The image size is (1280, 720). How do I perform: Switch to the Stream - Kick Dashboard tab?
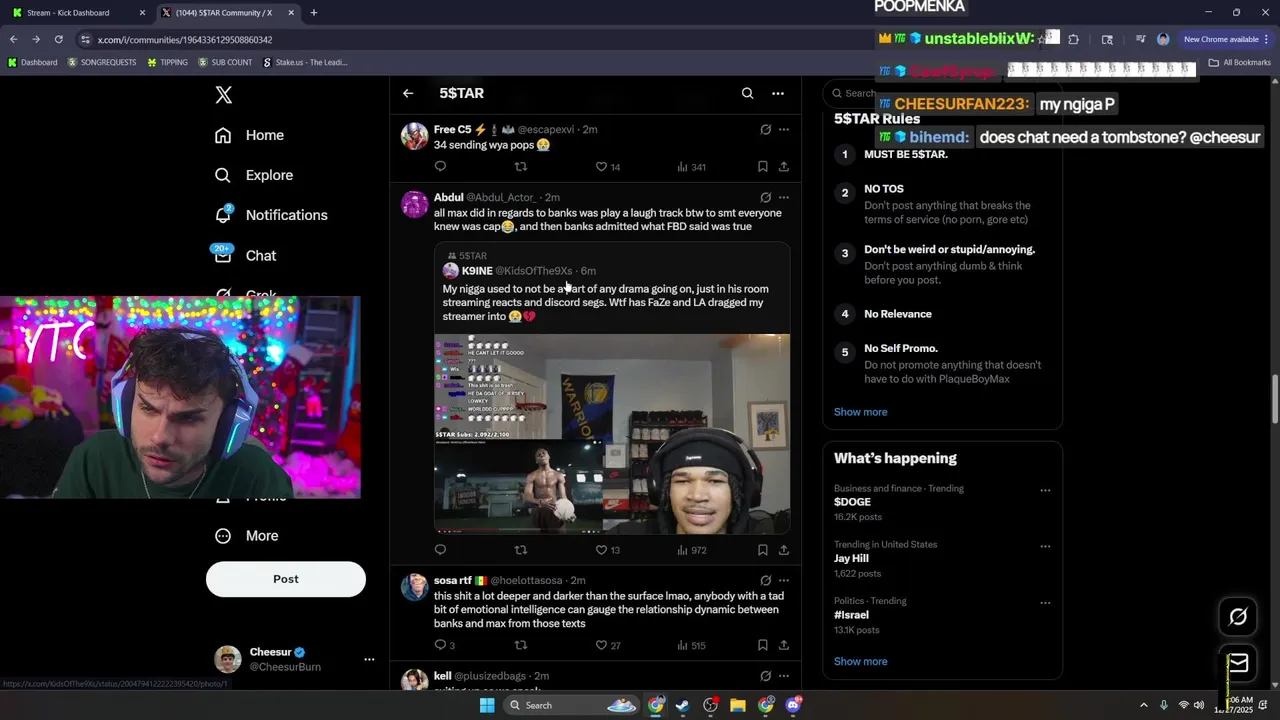pos(75,13)
